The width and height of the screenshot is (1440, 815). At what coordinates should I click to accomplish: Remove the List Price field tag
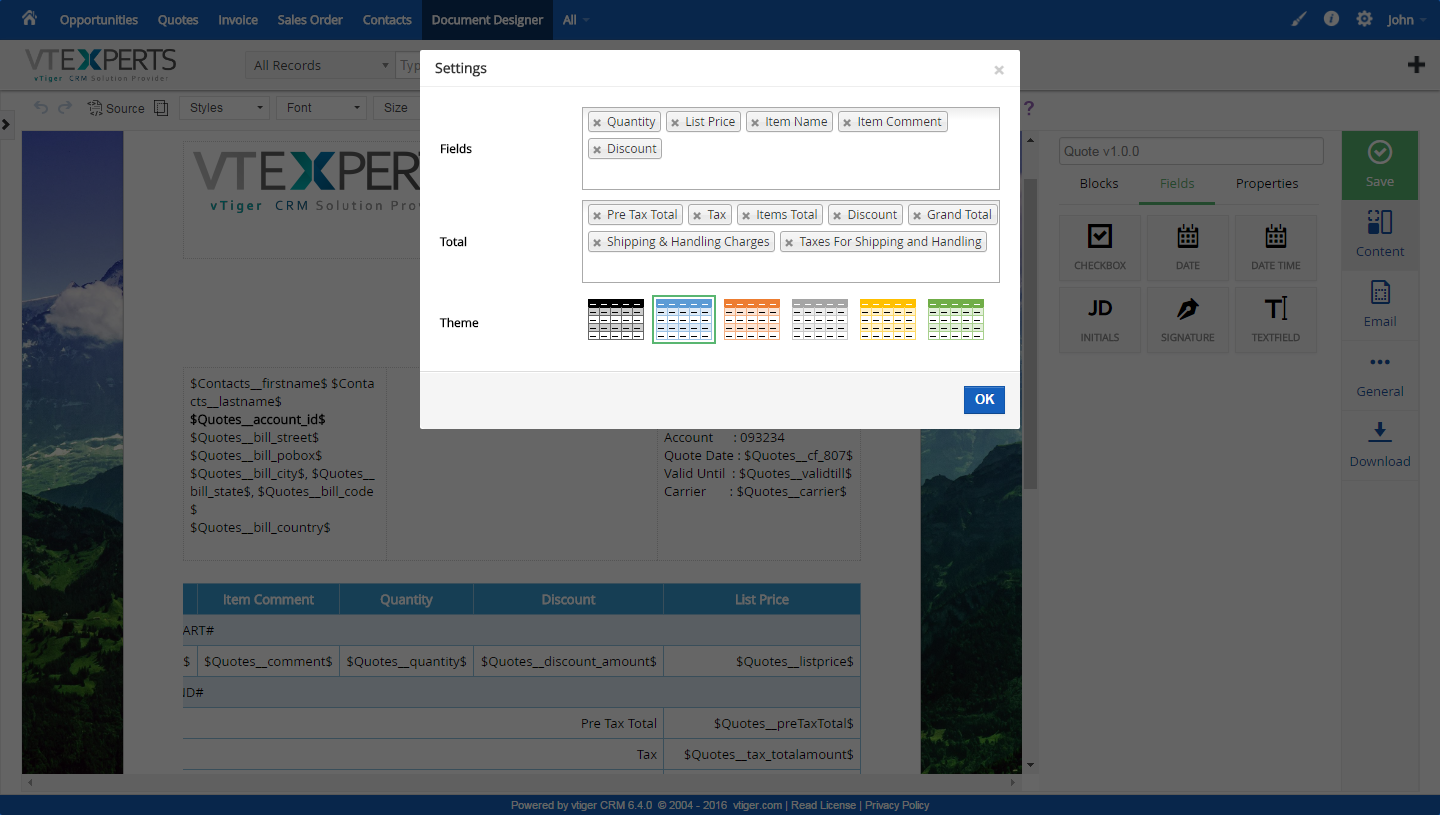tap(675, 122)
